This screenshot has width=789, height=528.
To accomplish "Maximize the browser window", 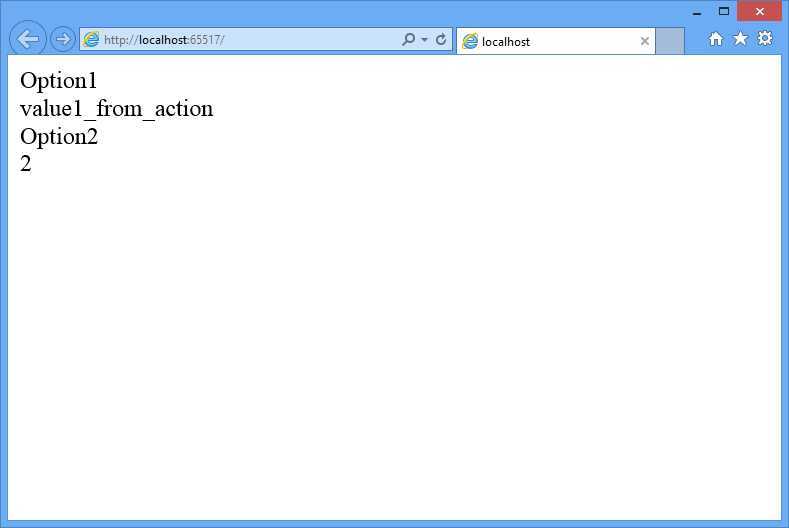I will pos(724,11).
